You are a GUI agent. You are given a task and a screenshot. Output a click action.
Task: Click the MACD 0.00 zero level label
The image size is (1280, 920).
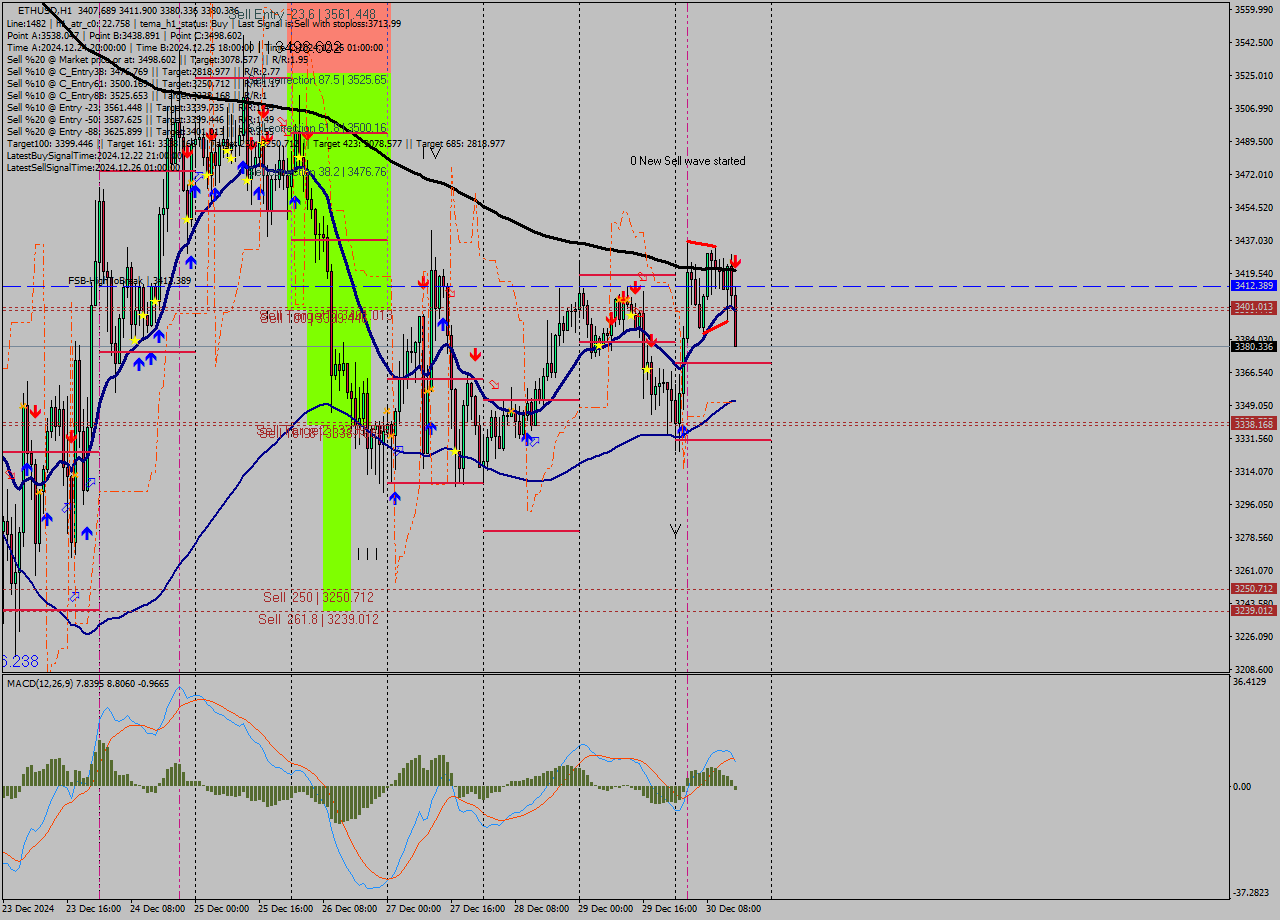[1243, 787]
